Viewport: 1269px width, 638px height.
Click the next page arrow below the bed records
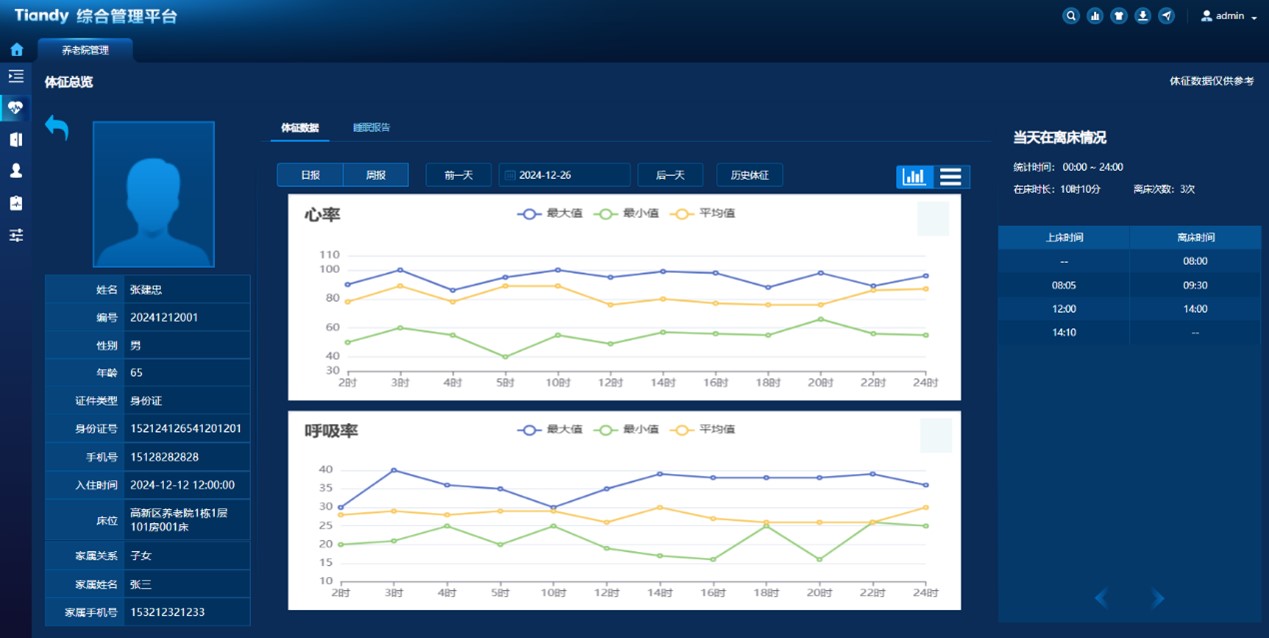click(x=1156, y=597)
